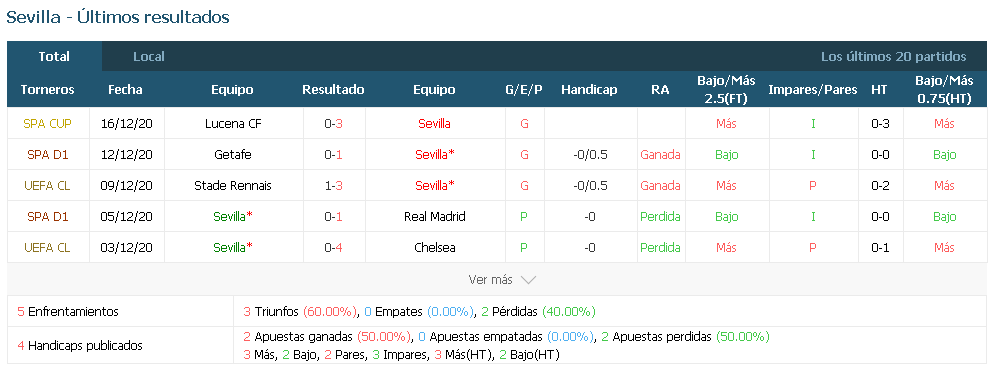
Task: Click the Impares/Pares column header
Action: 812,90
